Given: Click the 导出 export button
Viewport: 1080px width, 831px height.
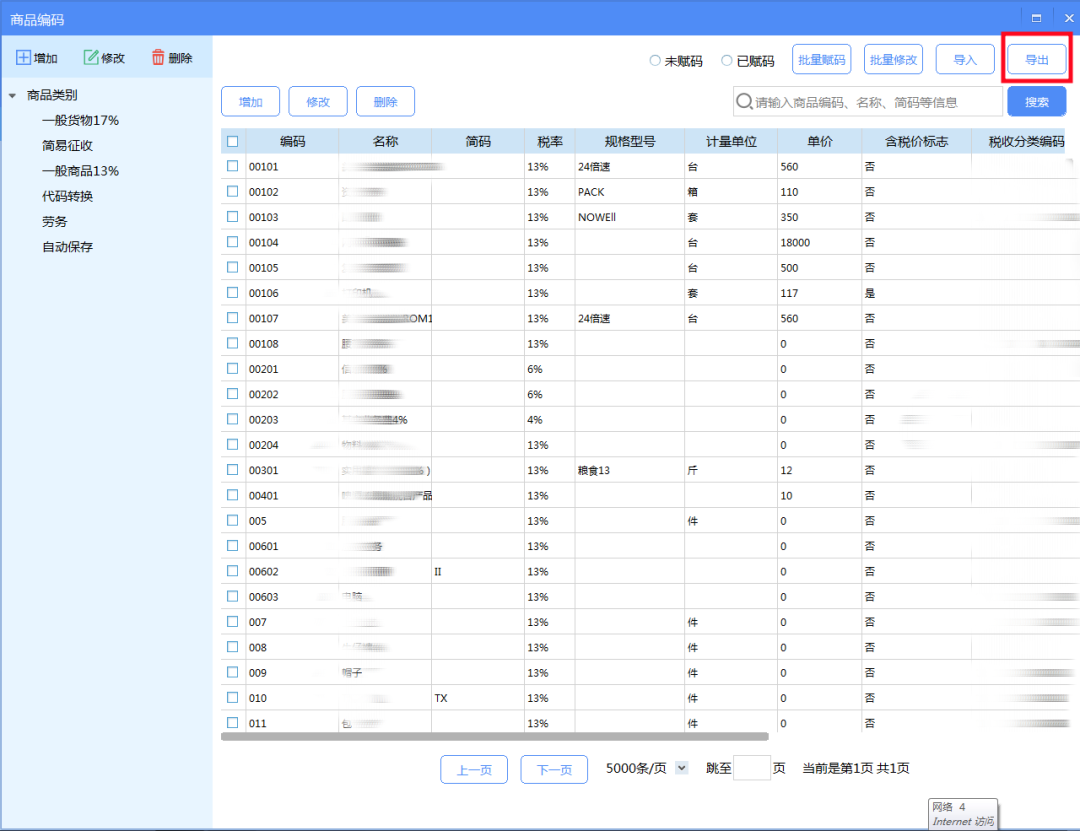Looking at the screenshot, I should click(x=1037, y=59).
